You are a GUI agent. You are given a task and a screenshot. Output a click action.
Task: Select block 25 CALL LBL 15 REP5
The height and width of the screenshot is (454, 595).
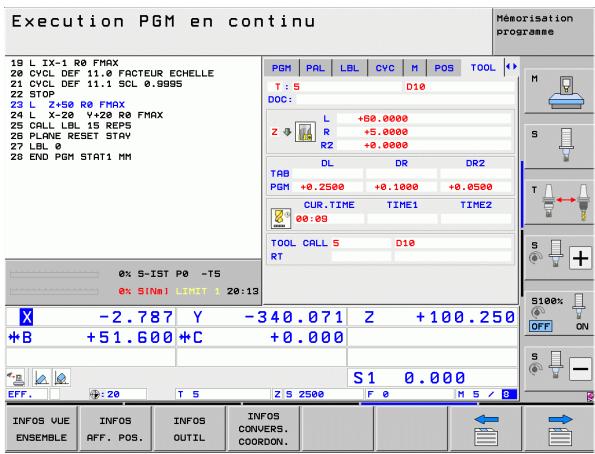click(71, 125)
